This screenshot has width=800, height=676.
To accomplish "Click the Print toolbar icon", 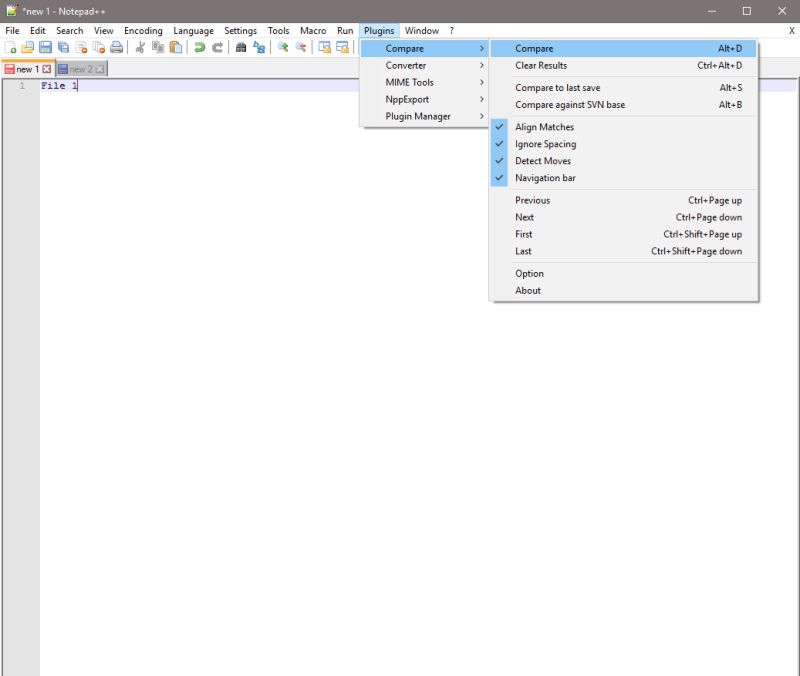I will coord(116,48).
